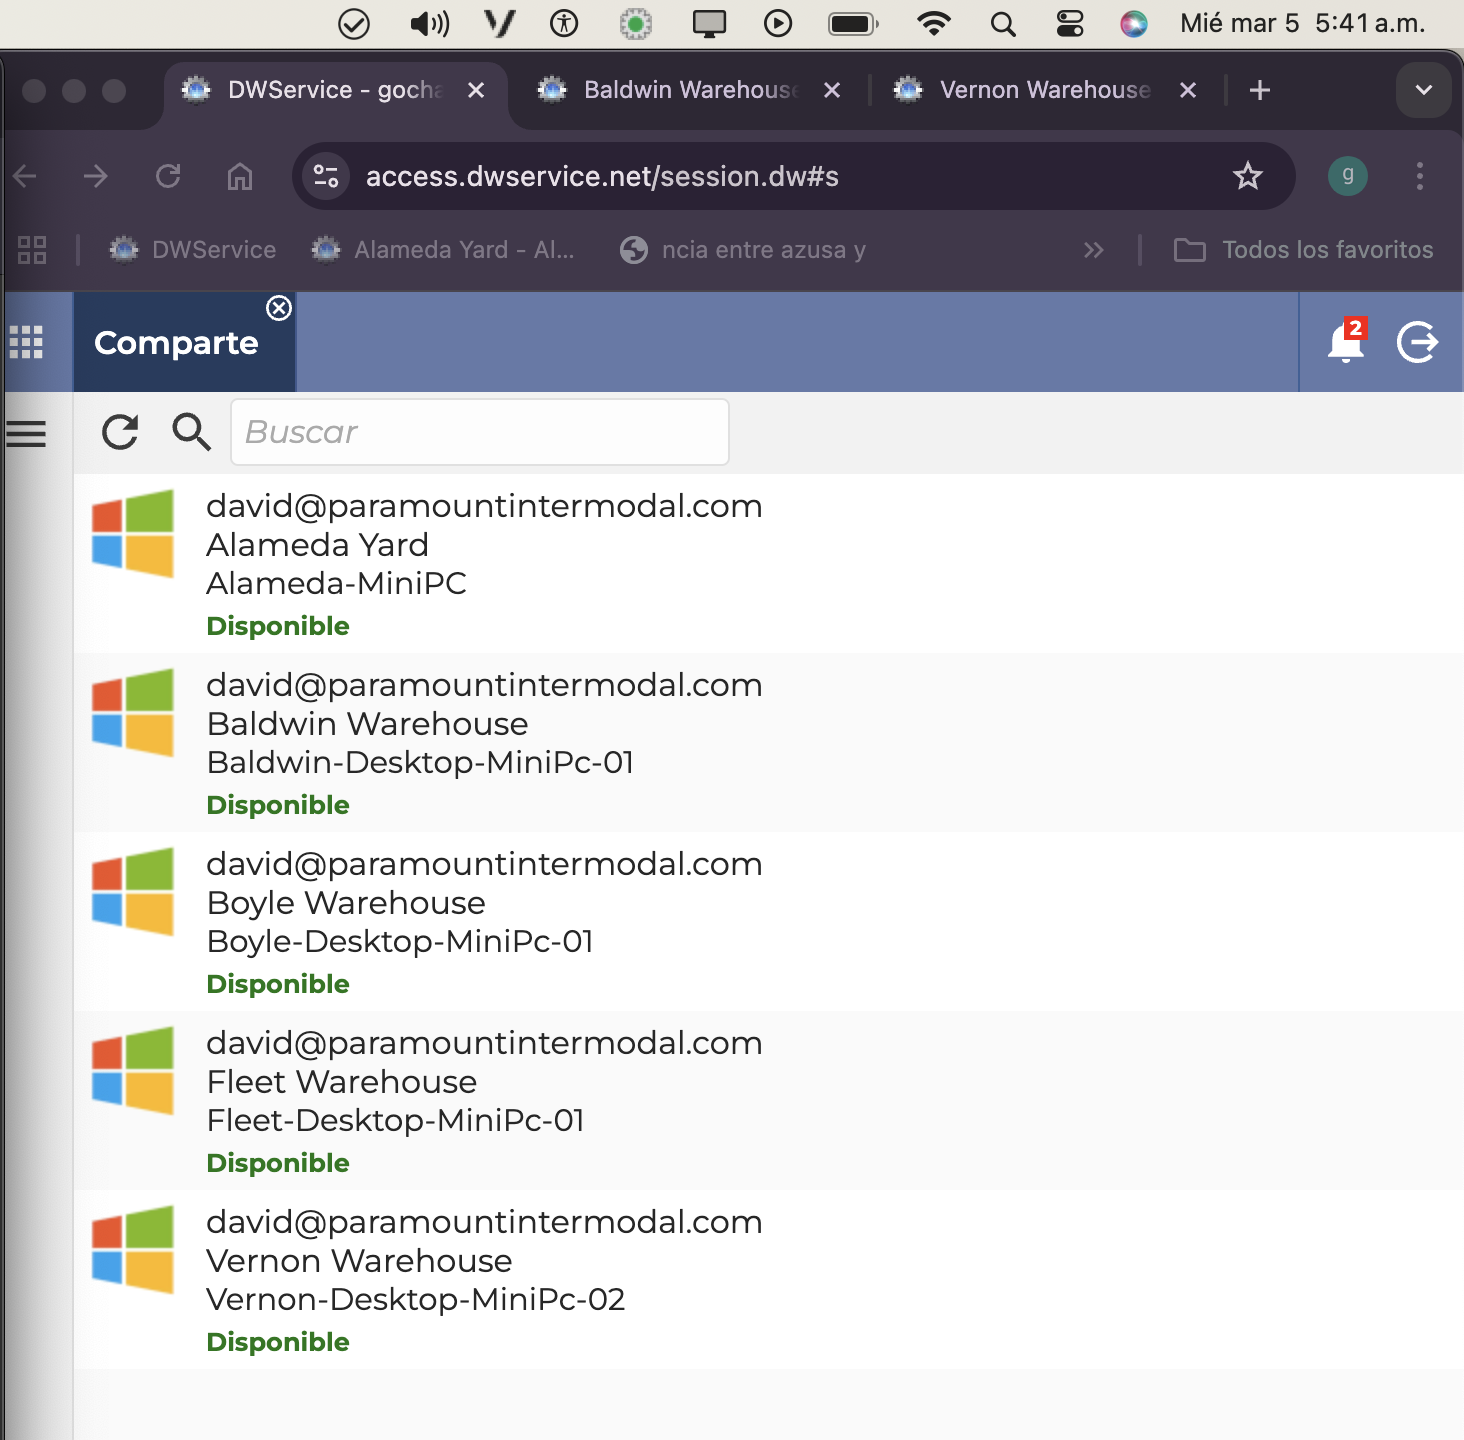
Task: Open macOS Control Center
Action: pyautogui.click(x=1070, y=23)
